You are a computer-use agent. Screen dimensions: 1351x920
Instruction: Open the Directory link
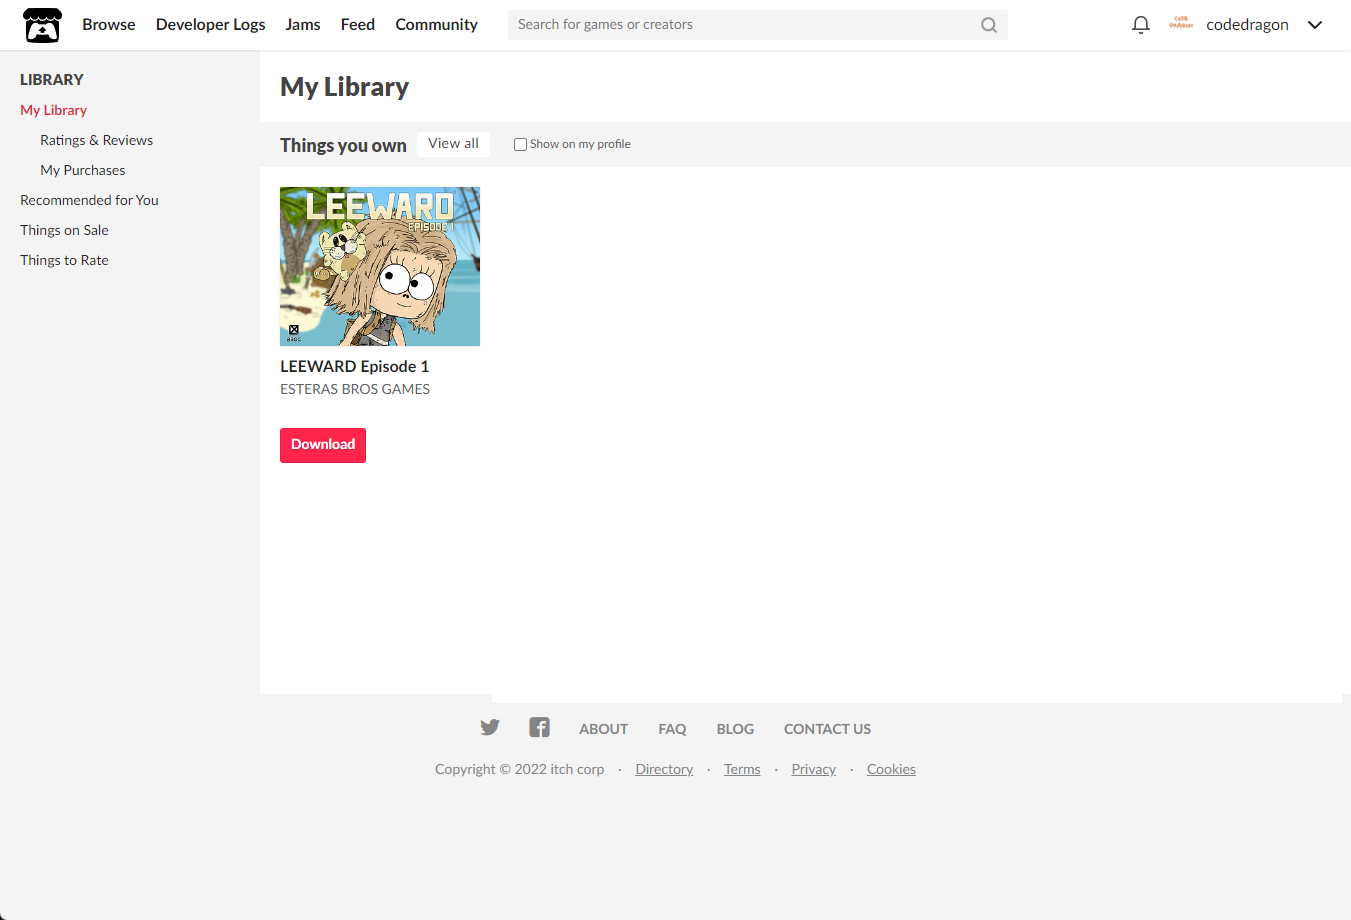click(664, 769)
